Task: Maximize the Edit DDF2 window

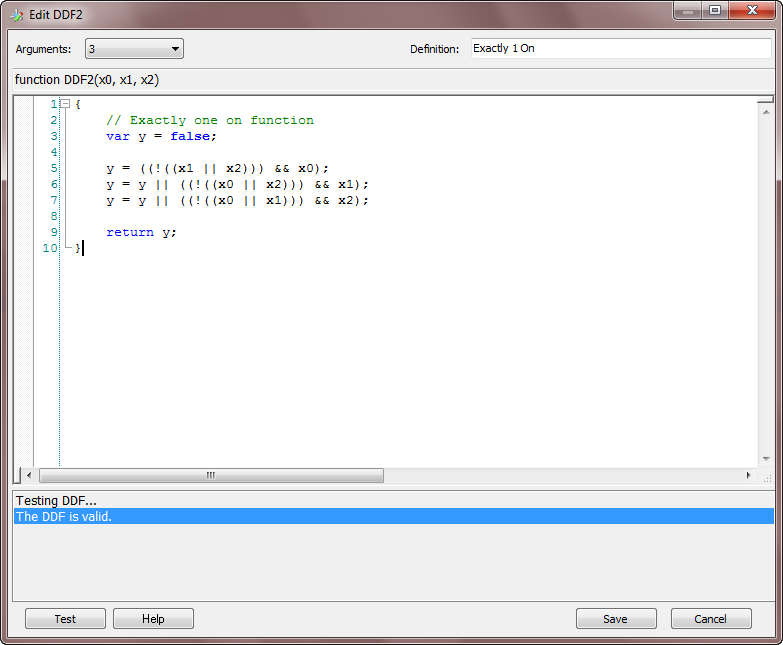Action: 714,11
